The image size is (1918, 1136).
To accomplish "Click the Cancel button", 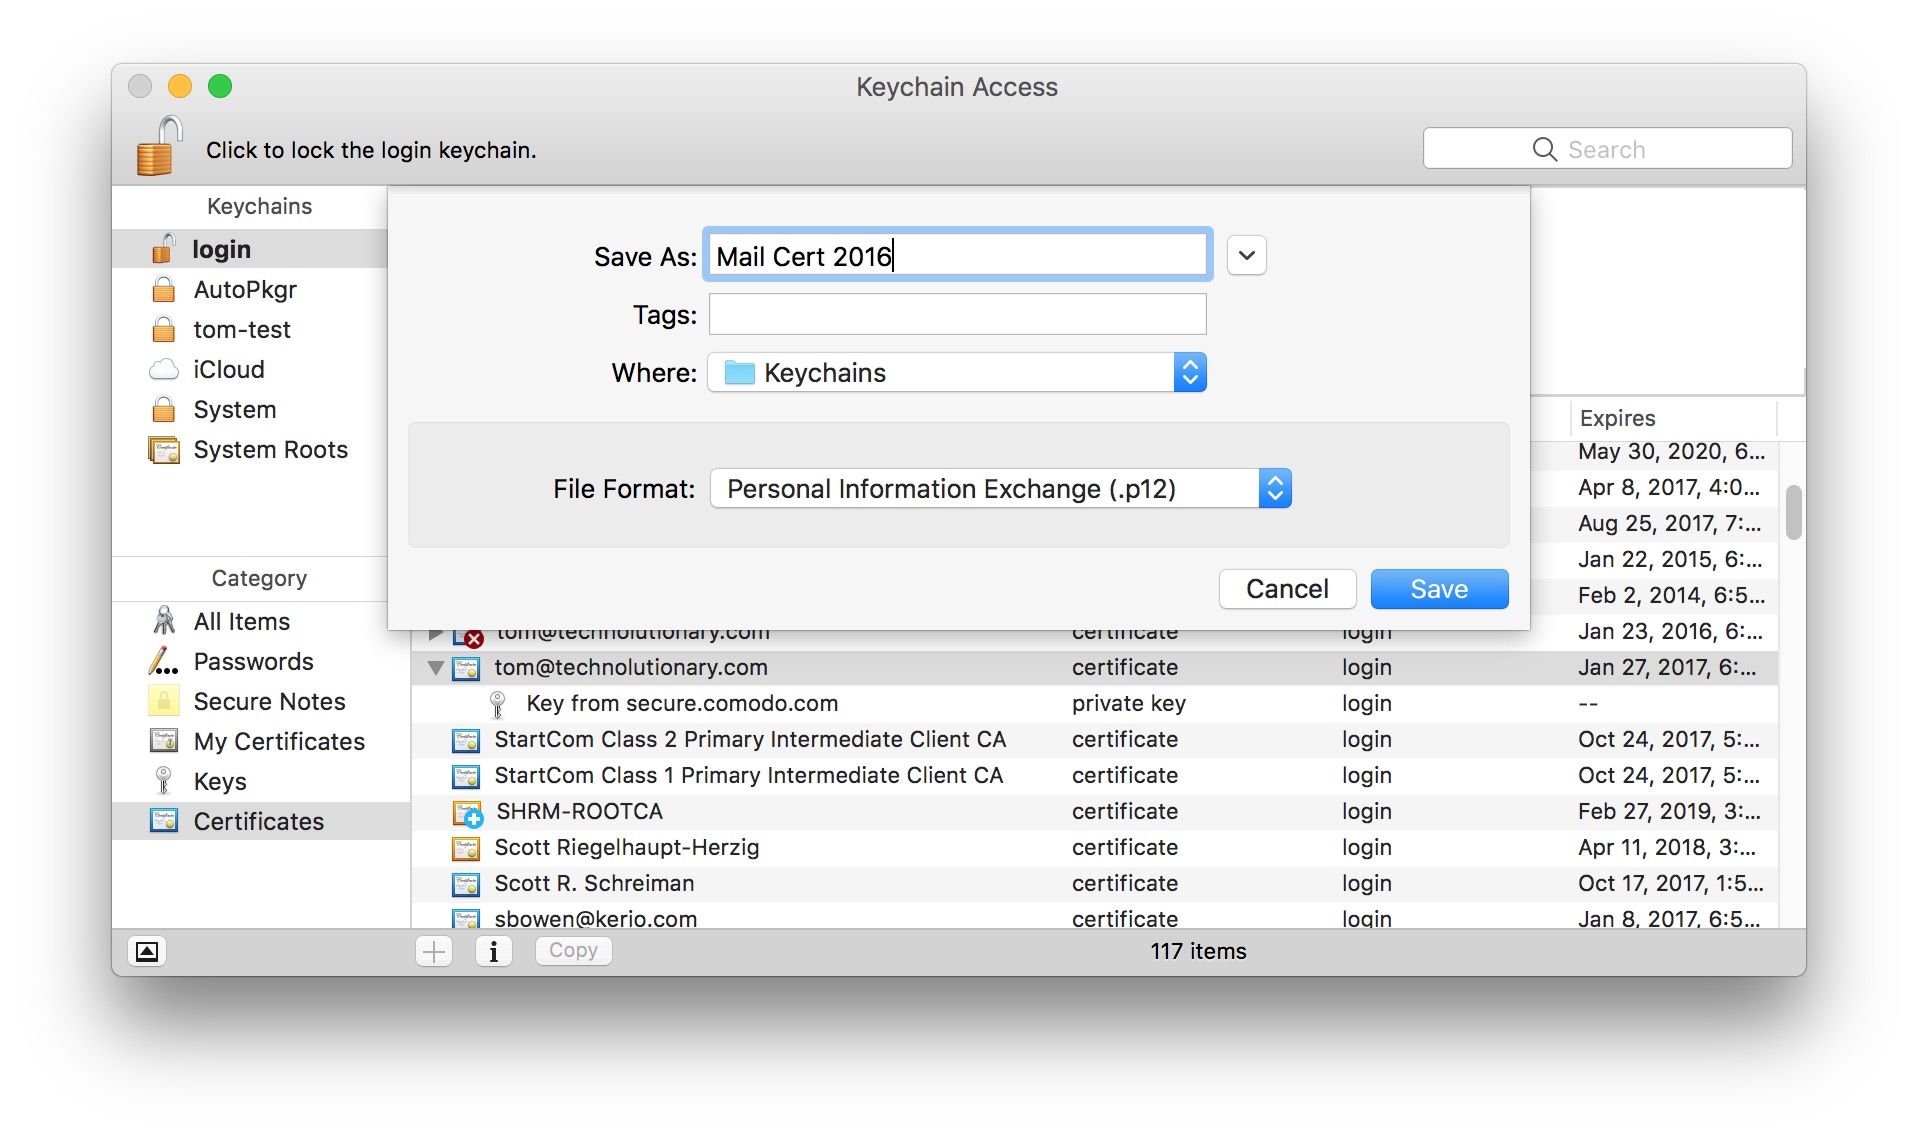I will coord(1286,589).
